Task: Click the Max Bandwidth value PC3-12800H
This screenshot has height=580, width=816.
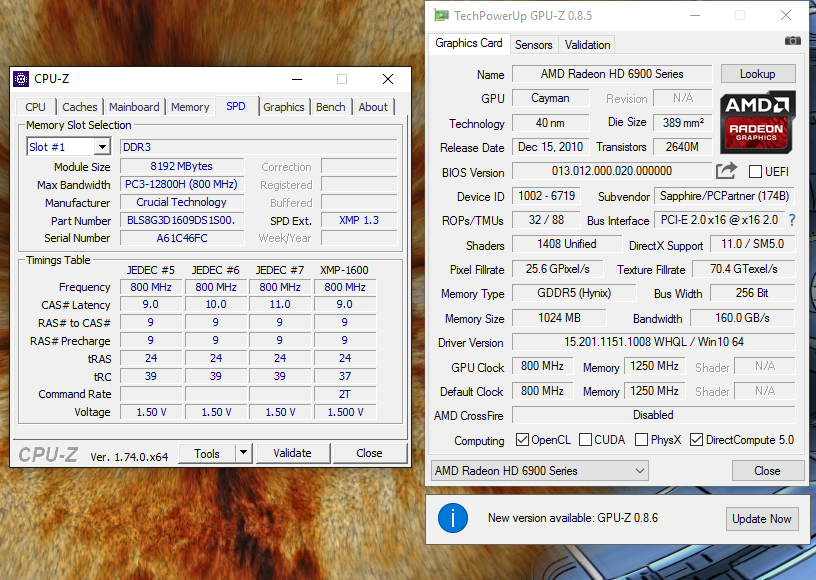Action: (x=182, y=184)
